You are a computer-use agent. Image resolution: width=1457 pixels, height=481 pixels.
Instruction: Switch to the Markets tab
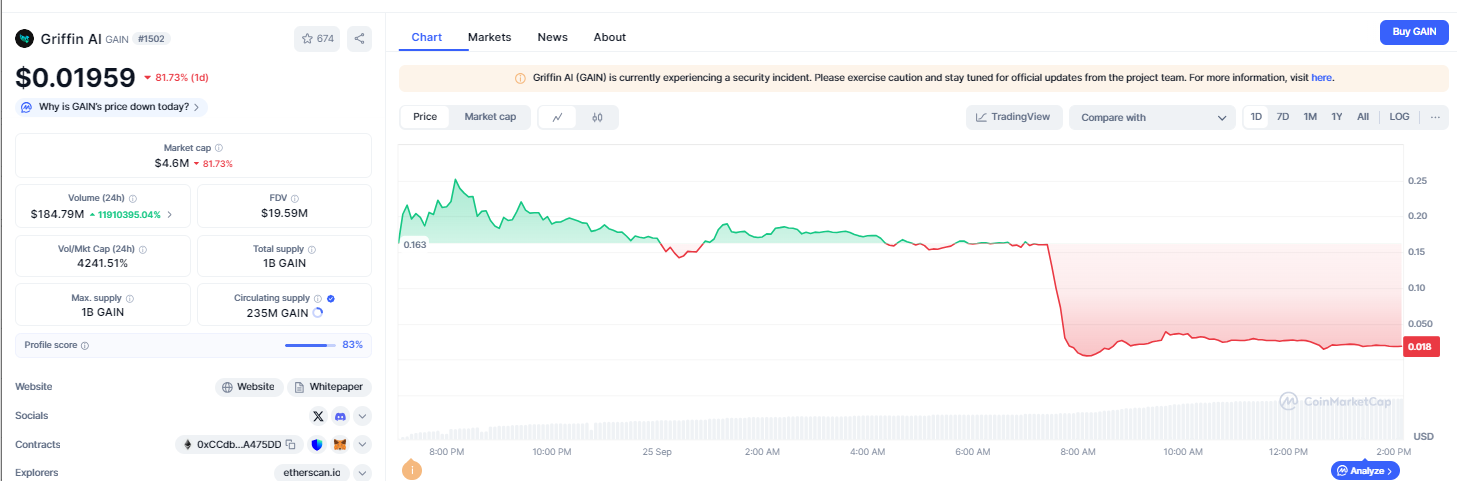489,37
